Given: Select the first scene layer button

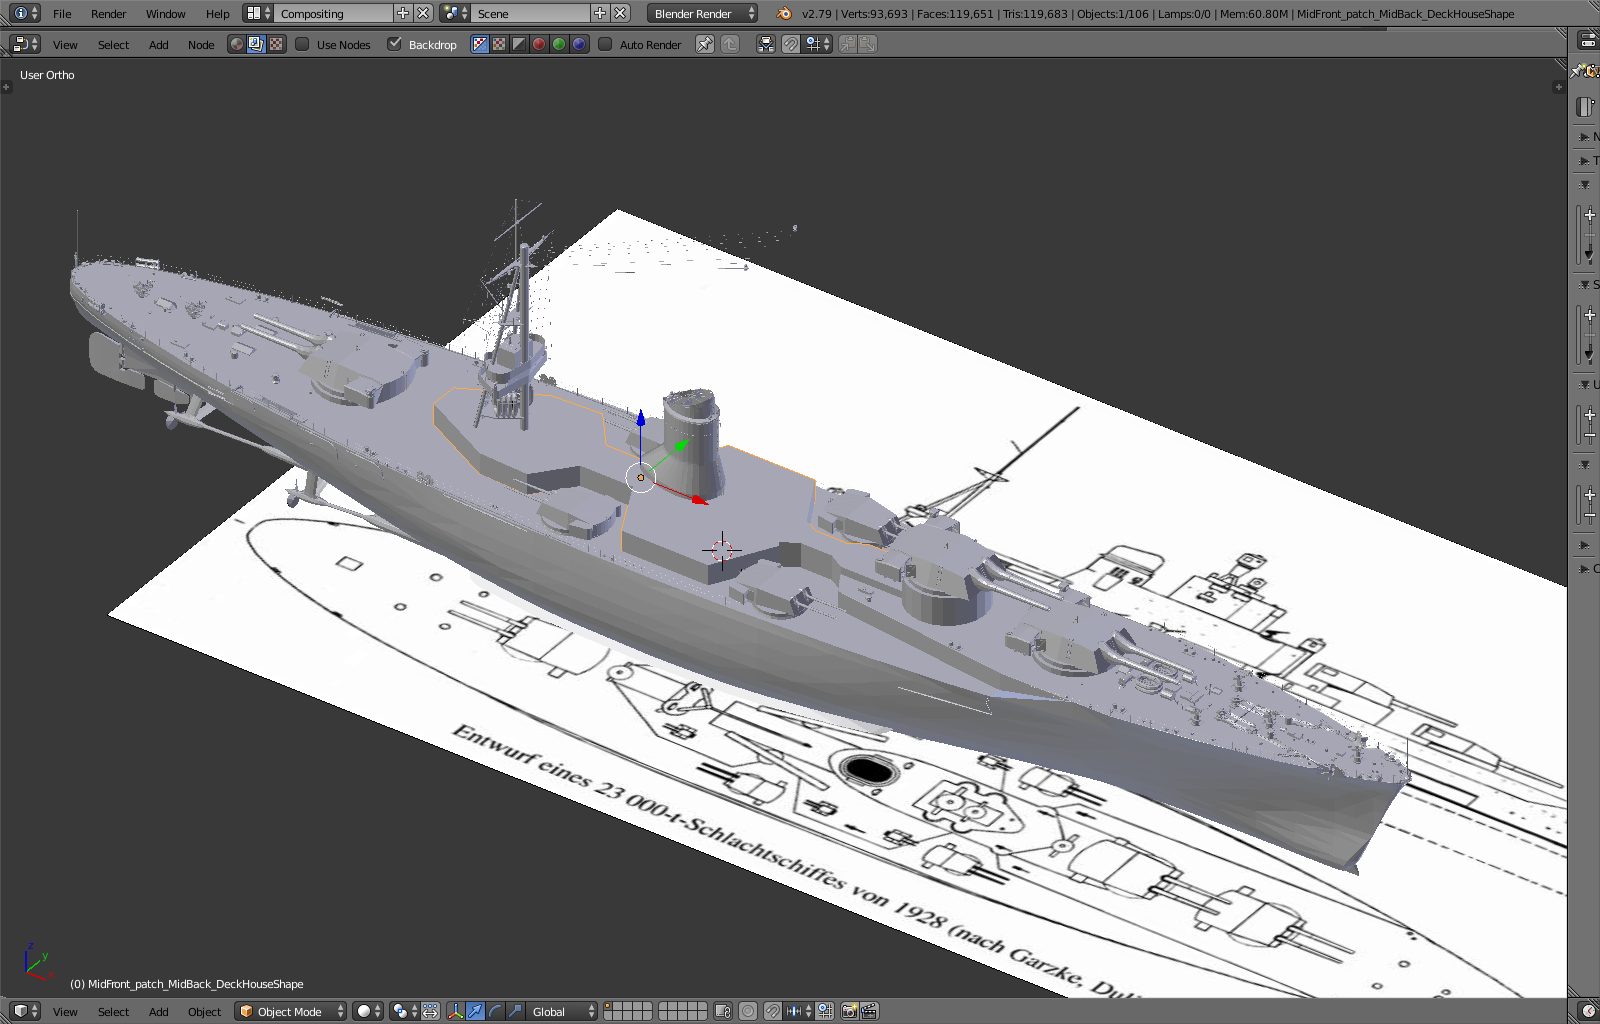Looking at the screenshot, I should click(x=608, y=1006).
